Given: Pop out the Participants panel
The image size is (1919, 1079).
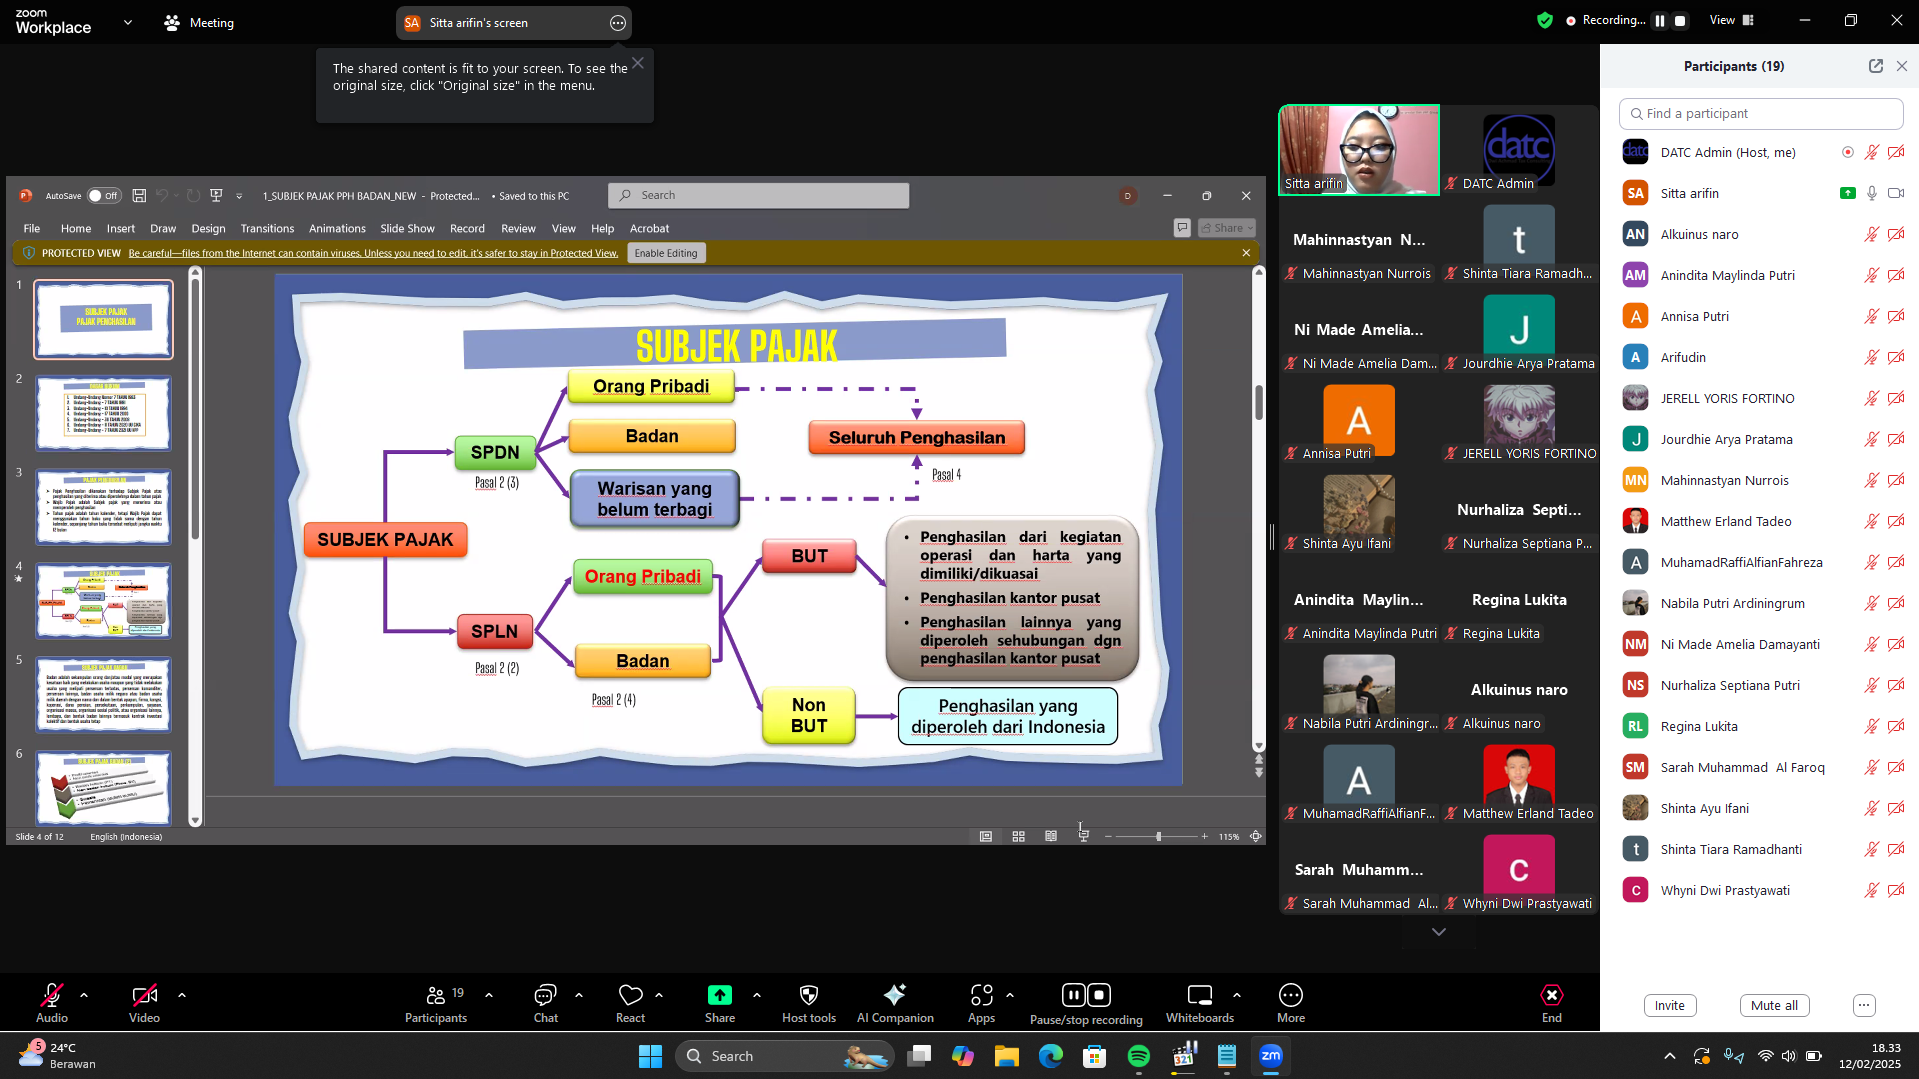Looking at the screenshot, I should tap(1875, 66).
